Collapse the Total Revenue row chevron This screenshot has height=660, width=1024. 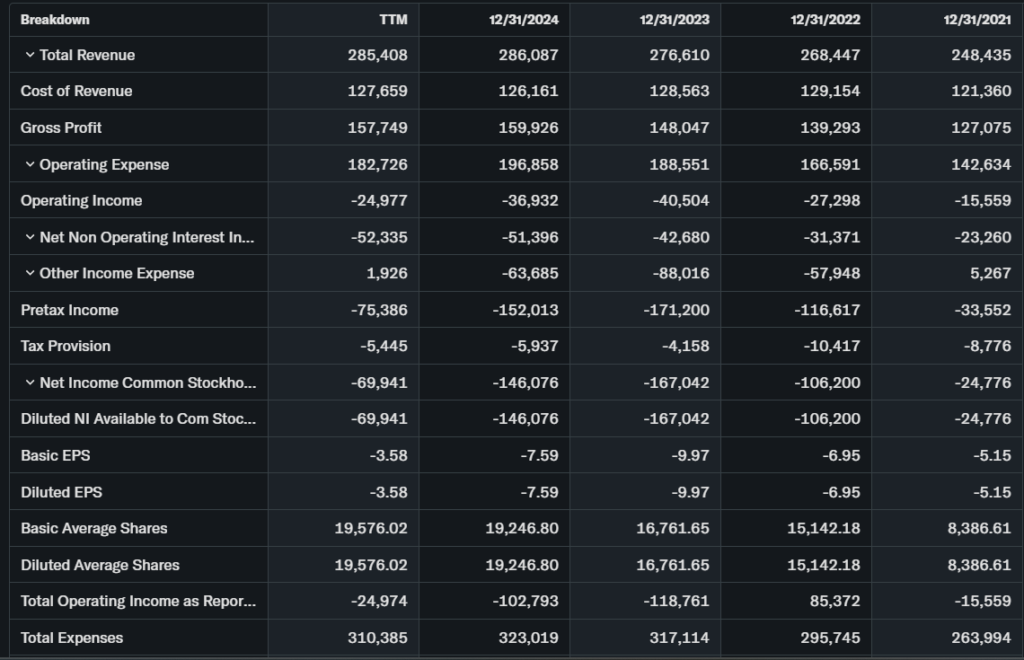click(x=30, y=55)
